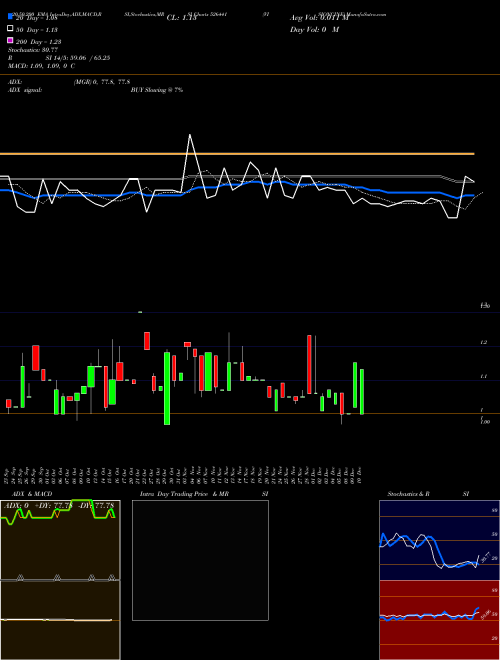Screen dimensions: 500x660
Task: Click the magenta 200 Day EMA legend swatch
Action: click(x=10, y=40)
